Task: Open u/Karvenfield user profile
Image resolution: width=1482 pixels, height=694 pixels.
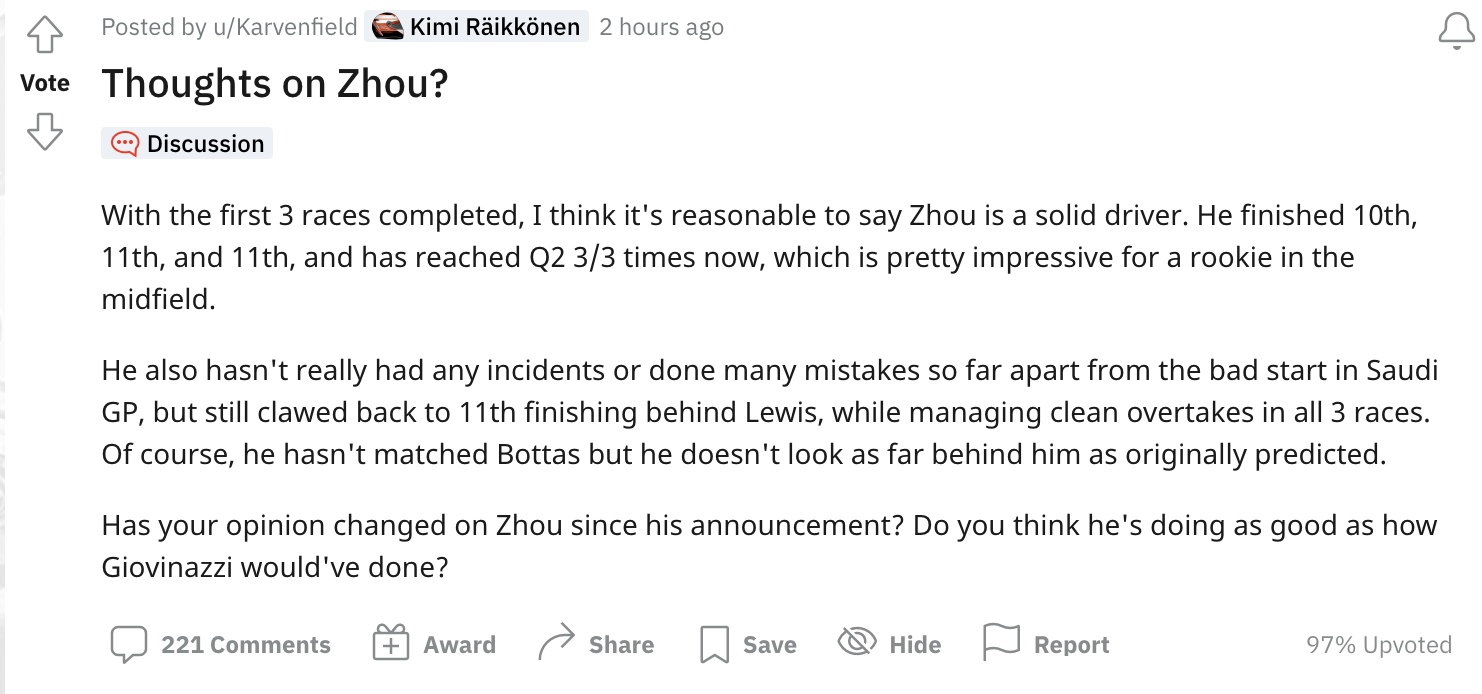Action: pos(285,27)
